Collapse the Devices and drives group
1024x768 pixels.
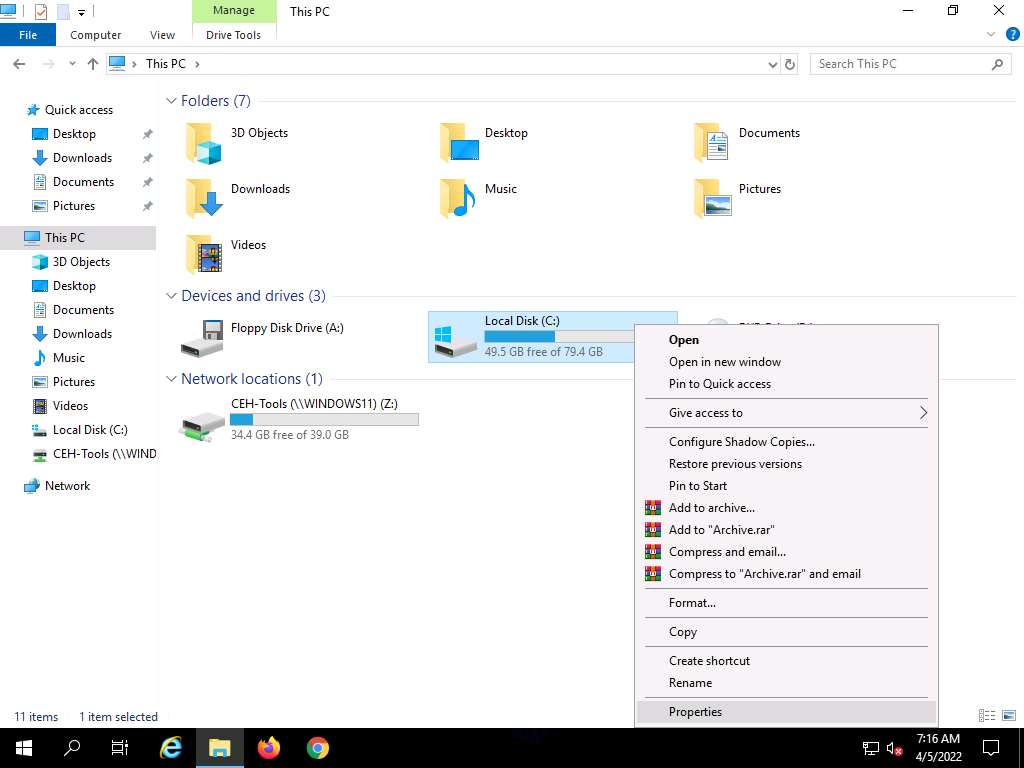(x=171, y=296)
